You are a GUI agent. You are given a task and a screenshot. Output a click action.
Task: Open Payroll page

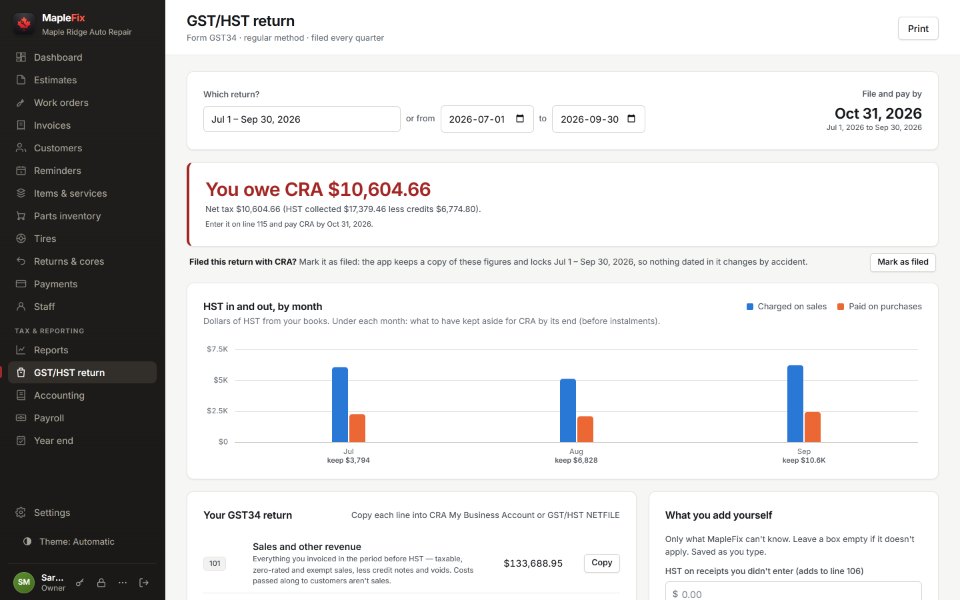pos(82,418)
